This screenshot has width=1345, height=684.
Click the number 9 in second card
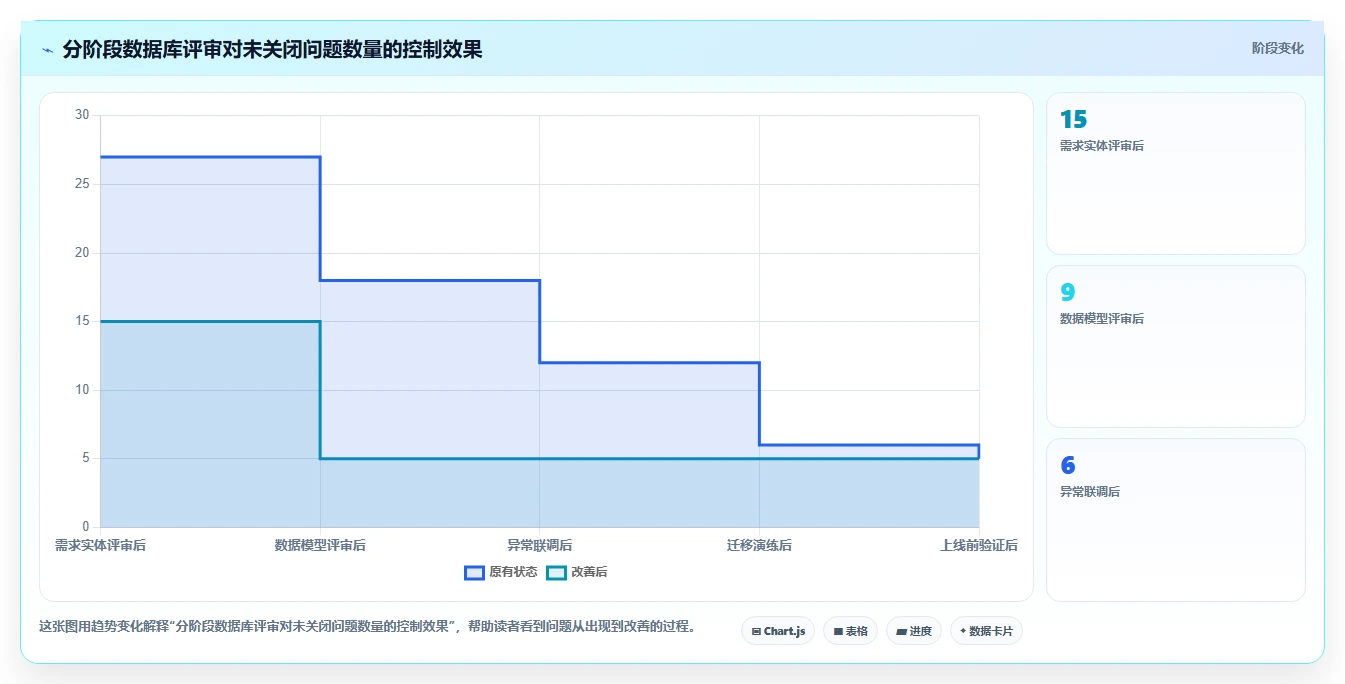(1067, 292)
